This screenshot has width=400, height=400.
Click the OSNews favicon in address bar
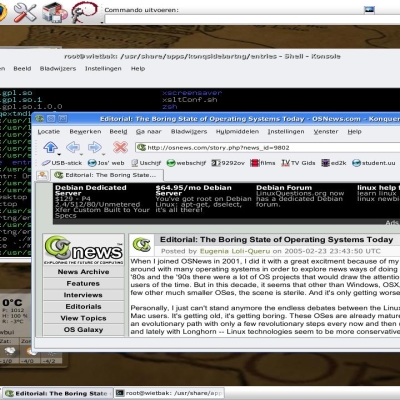coord(142,147)
